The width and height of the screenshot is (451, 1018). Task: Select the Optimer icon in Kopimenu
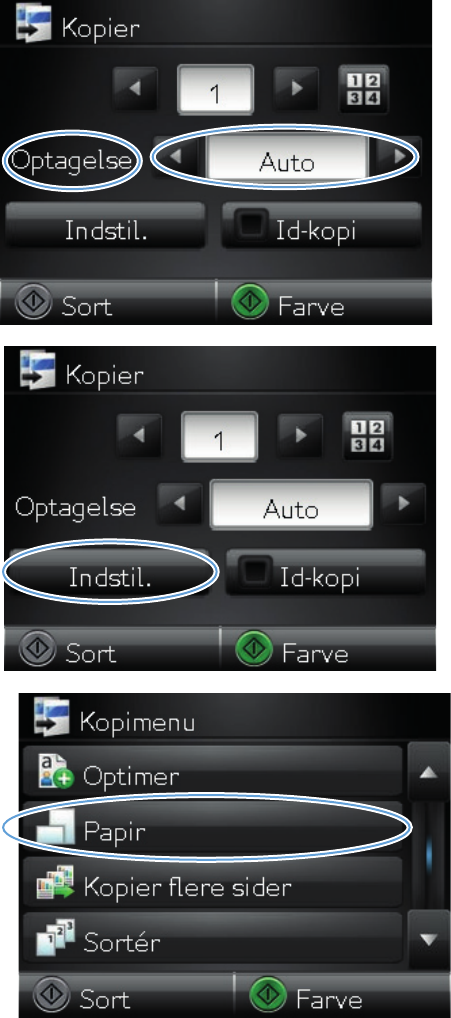tap(56, 774)
